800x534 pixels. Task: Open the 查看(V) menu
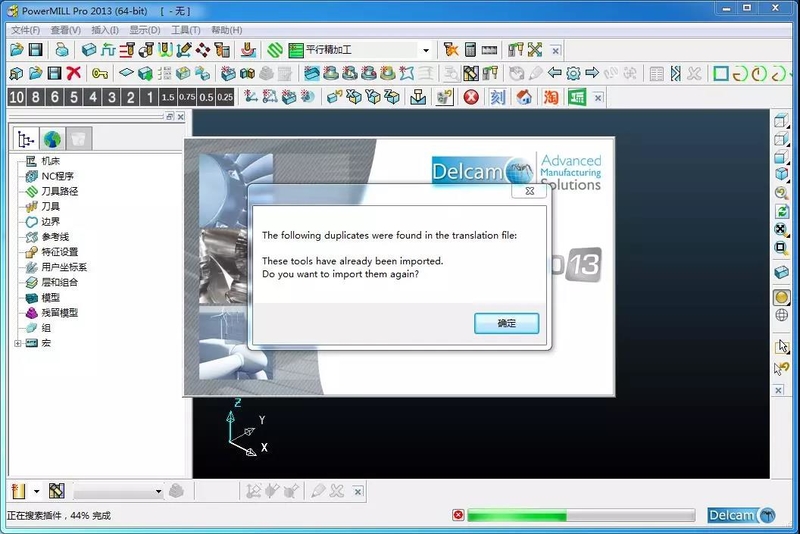pos(65,30)
